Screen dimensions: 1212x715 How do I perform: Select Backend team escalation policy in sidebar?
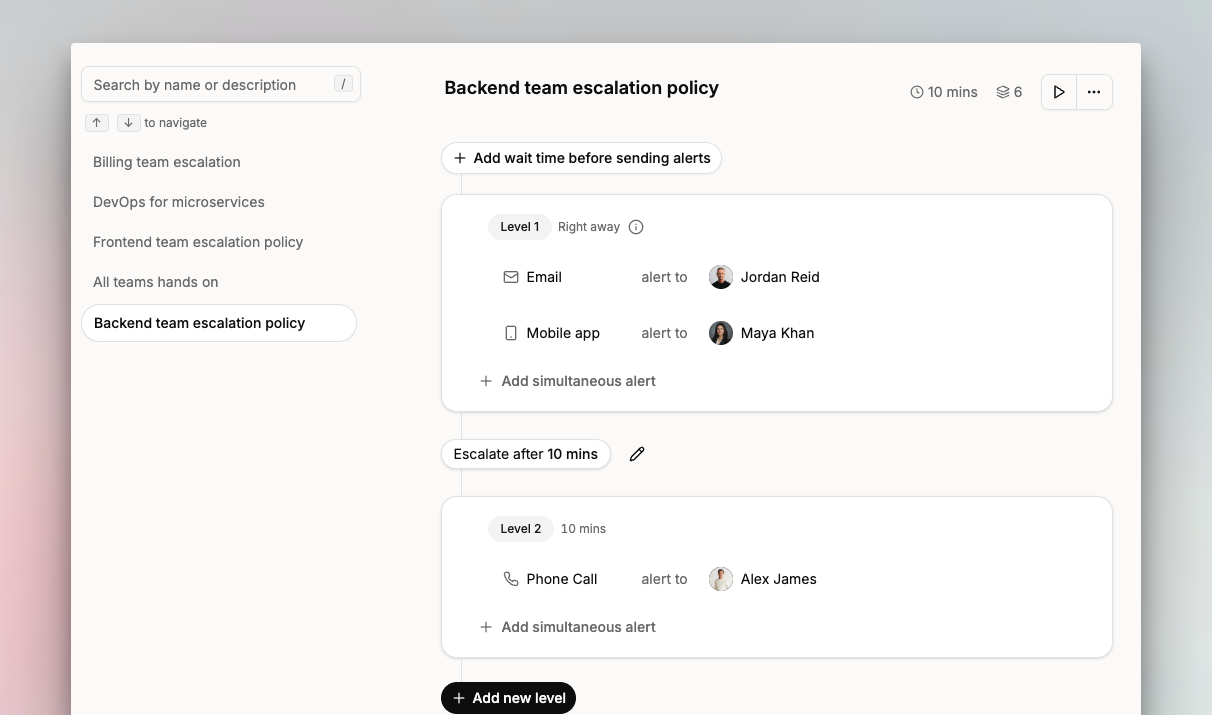[x=219, y=323]
